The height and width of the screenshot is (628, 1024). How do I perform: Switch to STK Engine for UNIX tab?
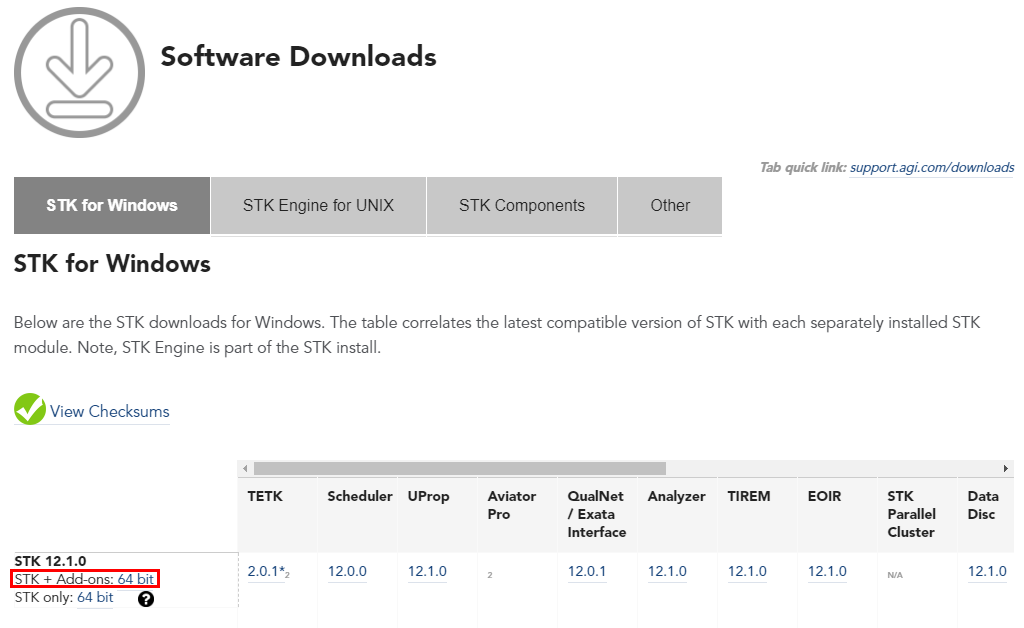318,206
